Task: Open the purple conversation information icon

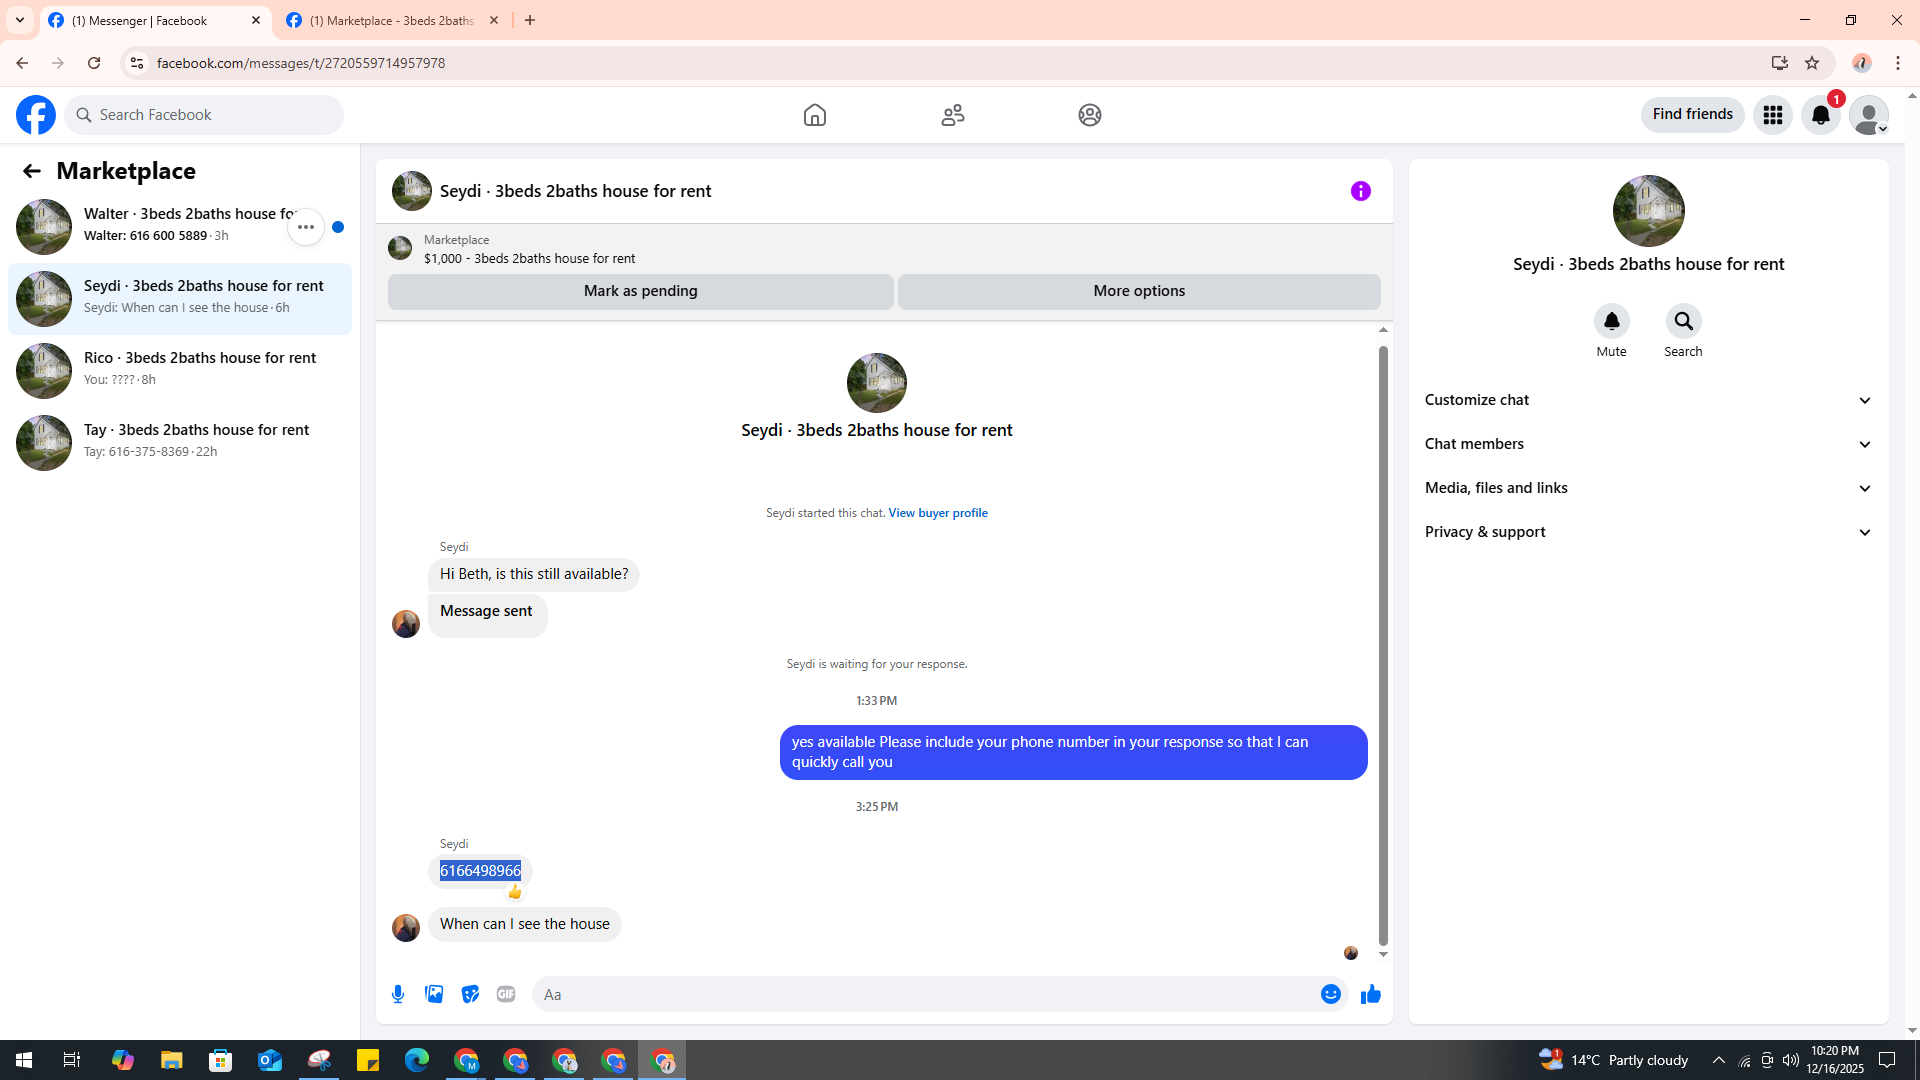Action: (1361, 191)
